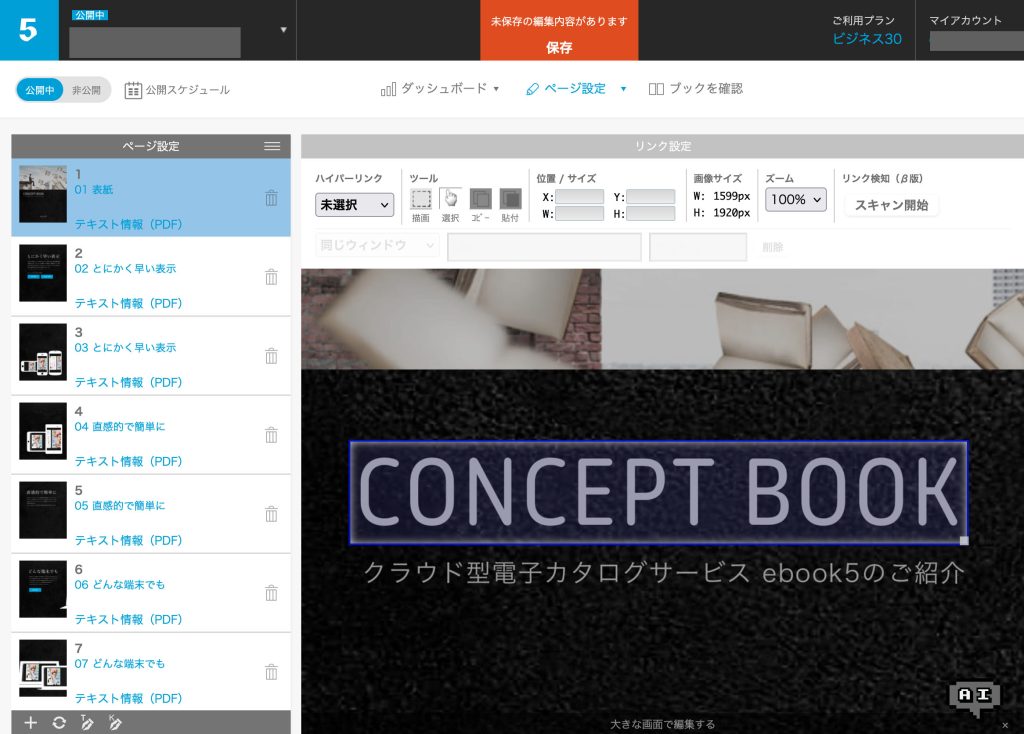Switch publish toggle to 非公開
This screenshot has height=734, width=1024.
pyautogui.click(x=86, y=90)
